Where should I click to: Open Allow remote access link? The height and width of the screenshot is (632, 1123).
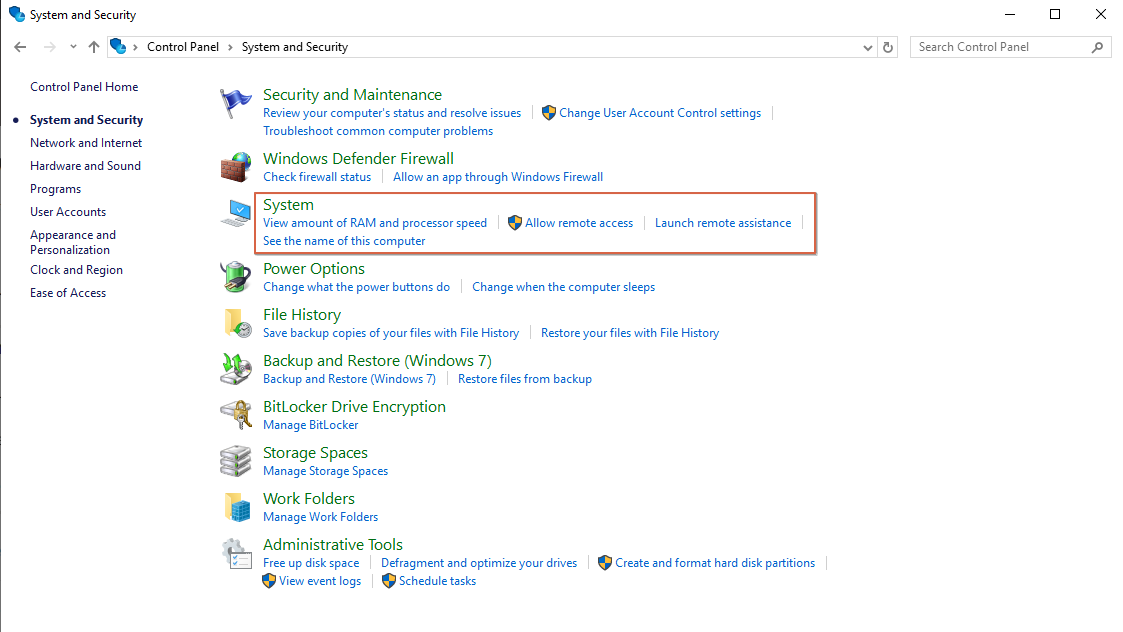click(x=579, y=223)
